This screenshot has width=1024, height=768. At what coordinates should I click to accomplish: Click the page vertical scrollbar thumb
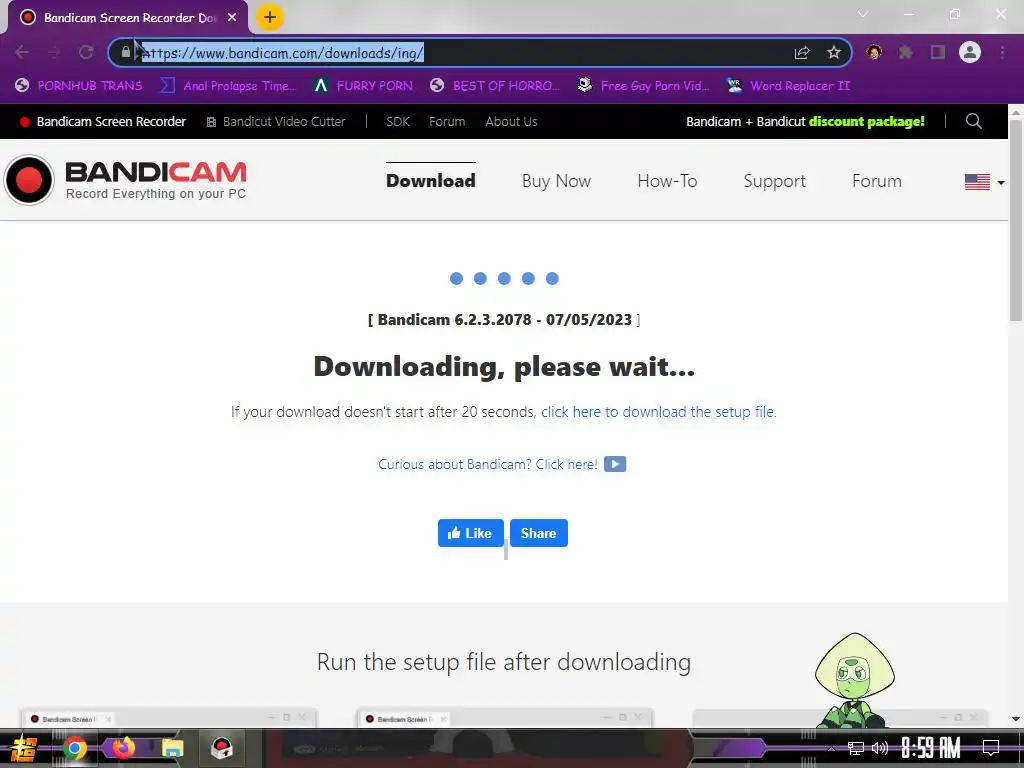point(1016,220)
